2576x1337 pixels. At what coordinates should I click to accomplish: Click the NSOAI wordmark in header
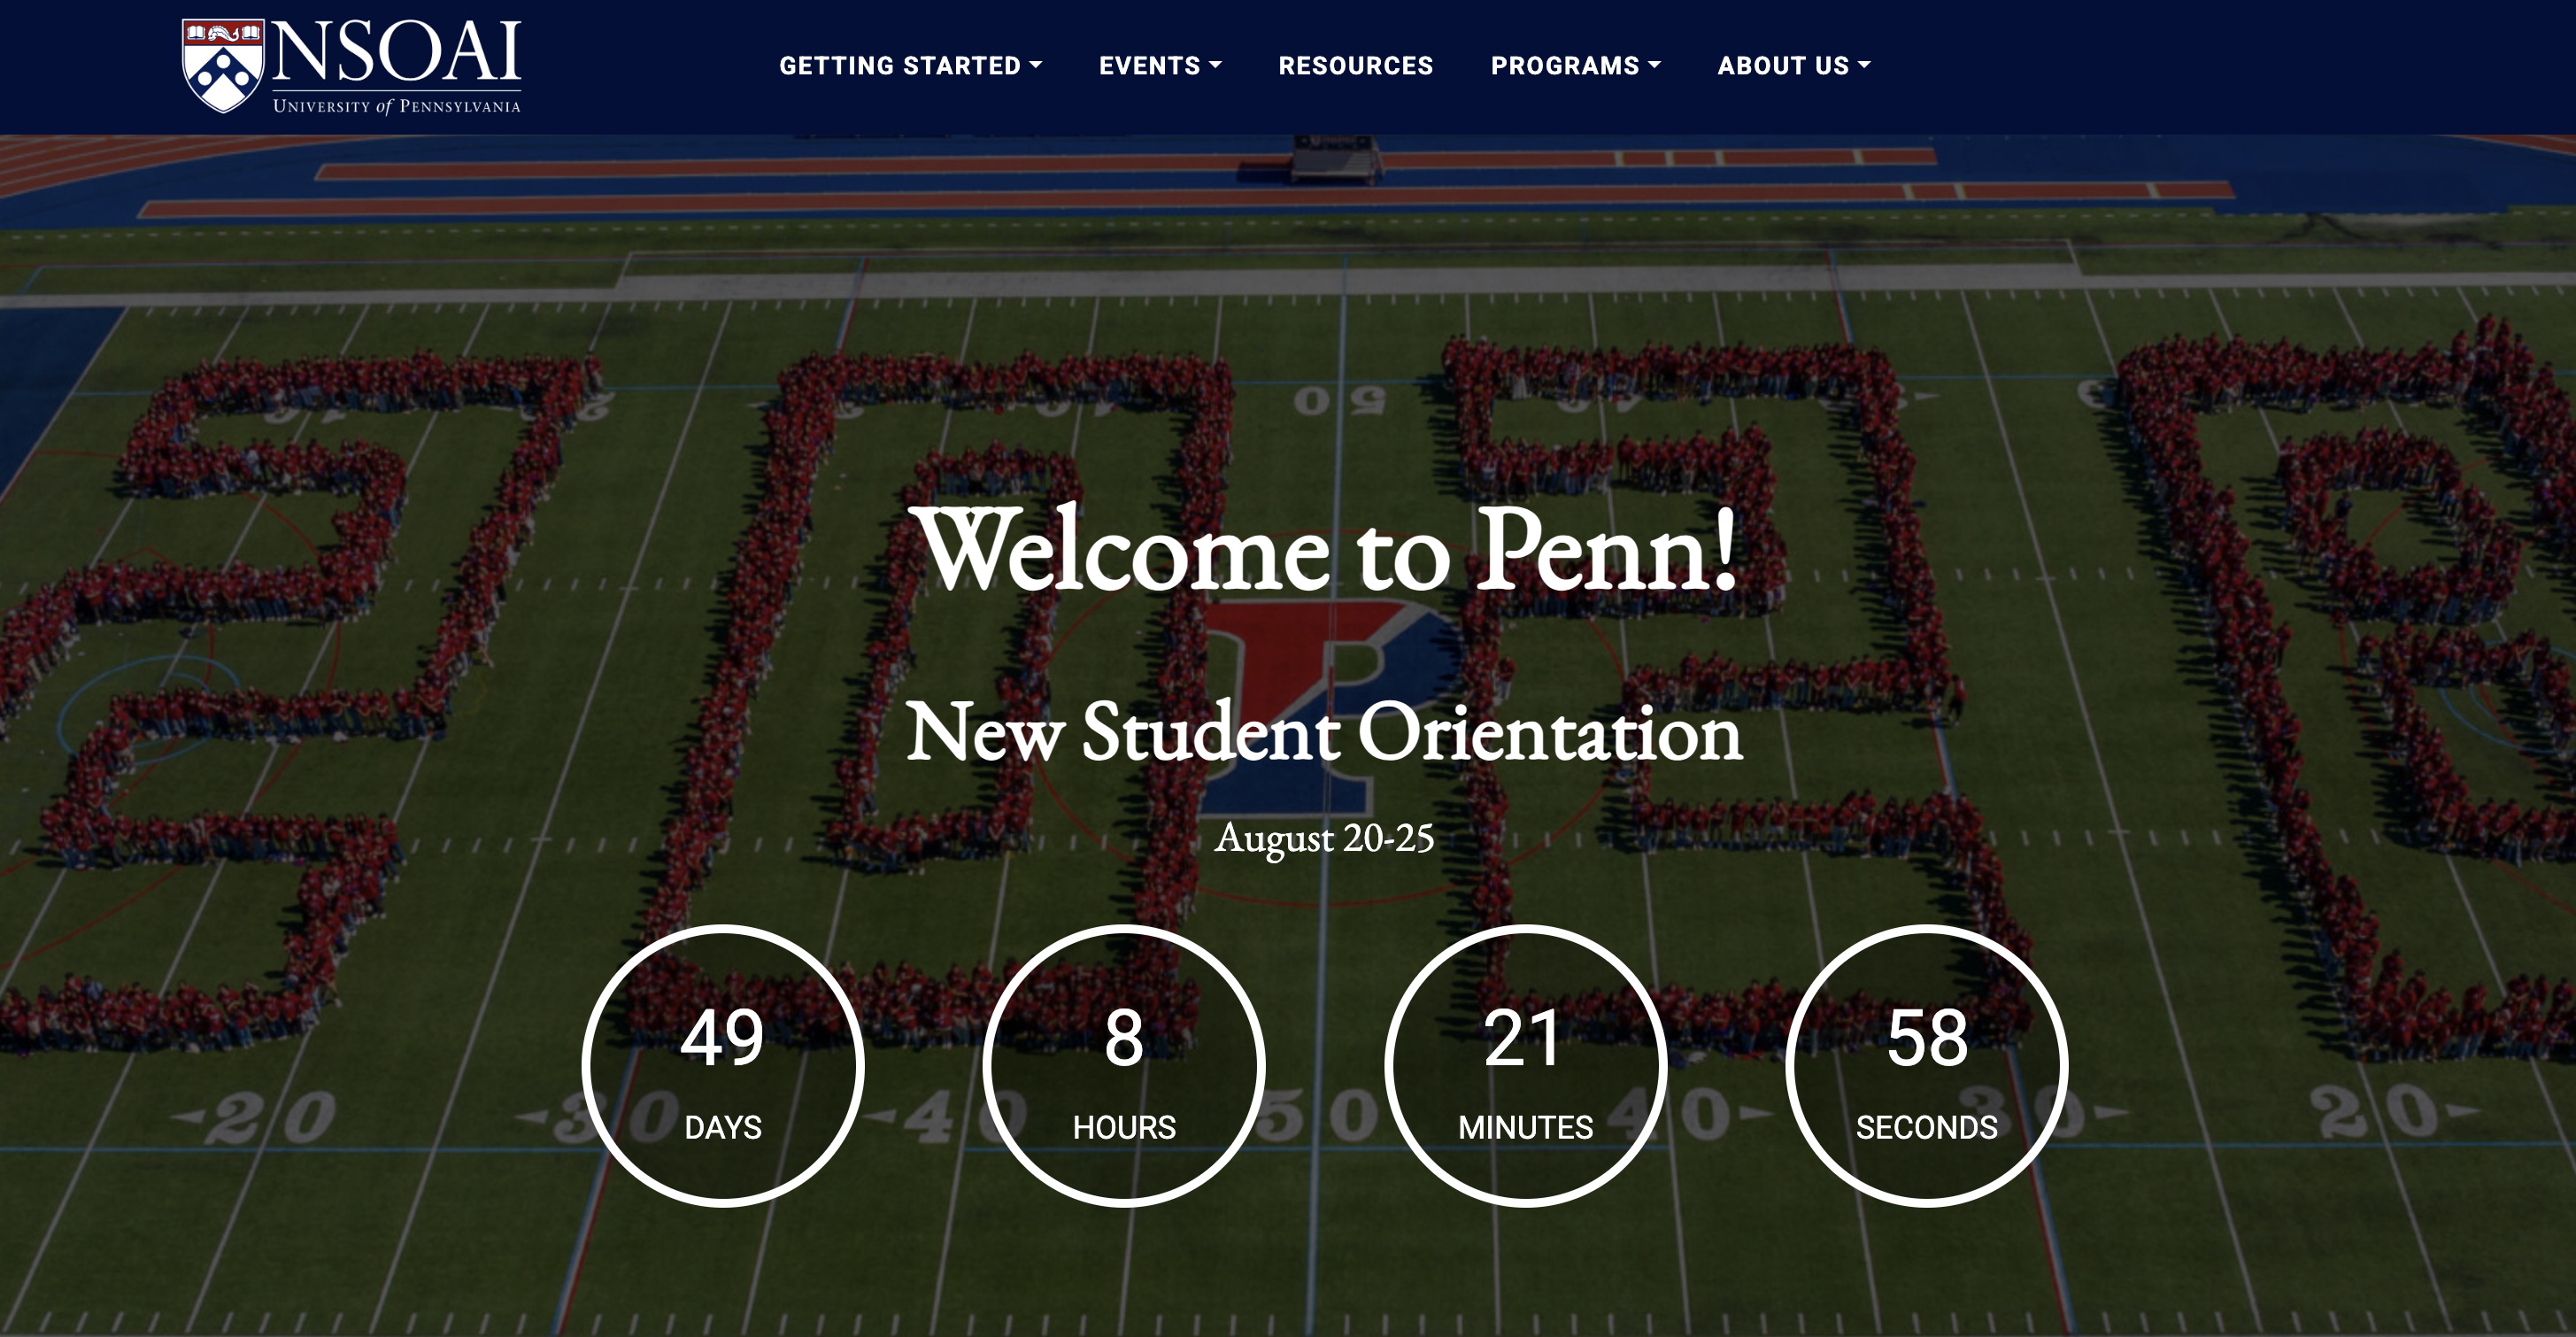(x=396, y=52)
